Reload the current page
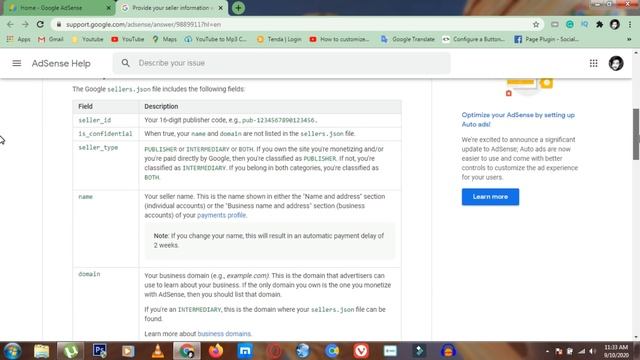Viewport: 640px width, 360px height. point(40,24)
